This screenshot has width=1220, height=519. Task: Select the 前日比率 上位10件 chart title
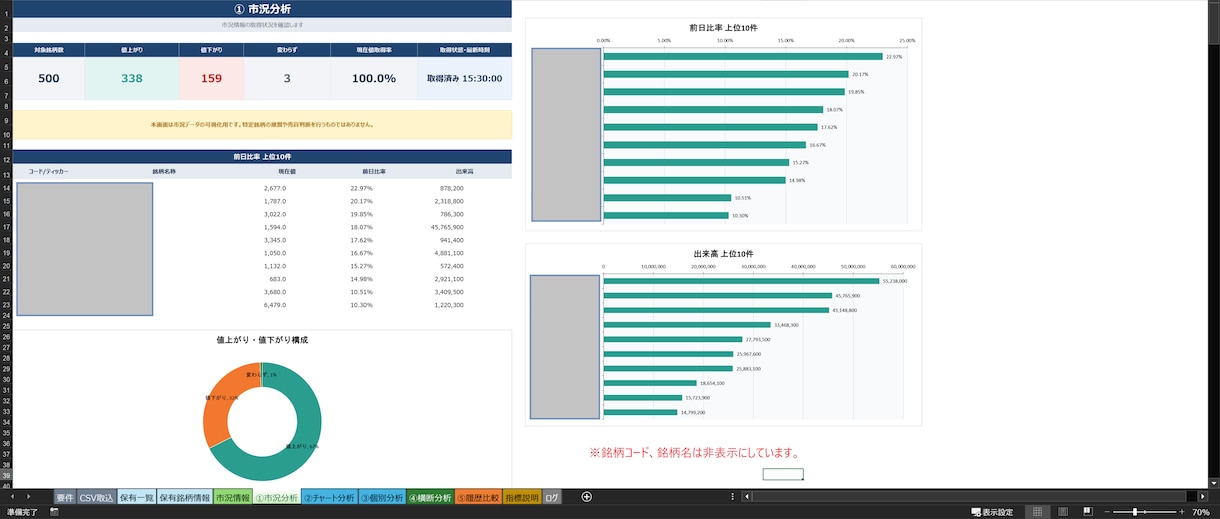(723, 27)
